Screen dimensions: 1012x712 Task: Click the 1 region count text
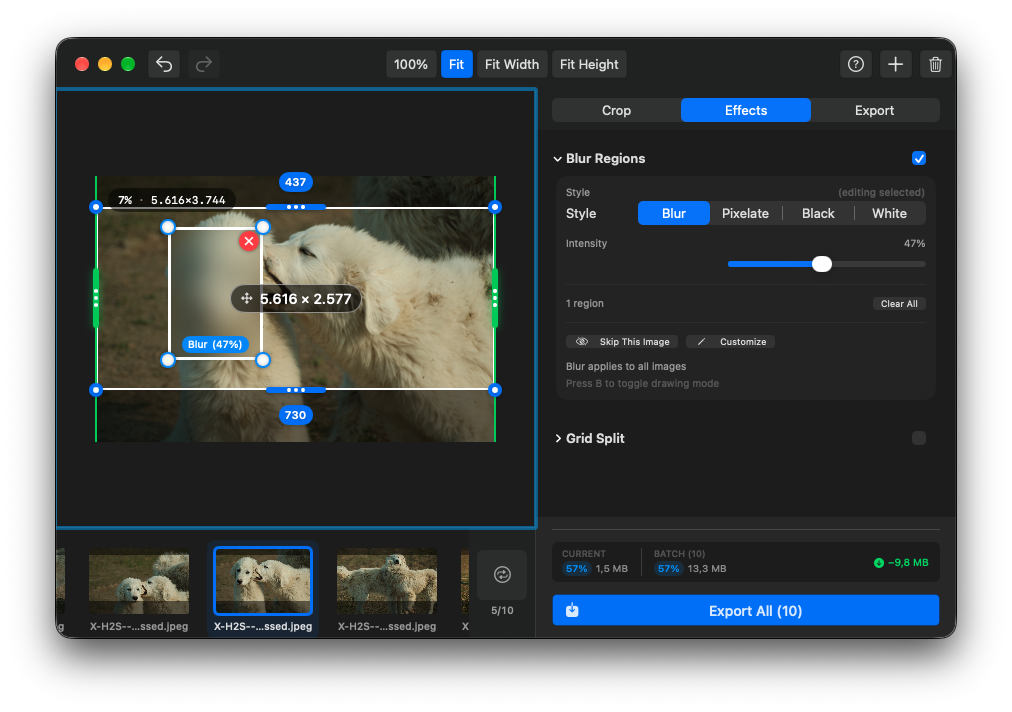[585, 303]
